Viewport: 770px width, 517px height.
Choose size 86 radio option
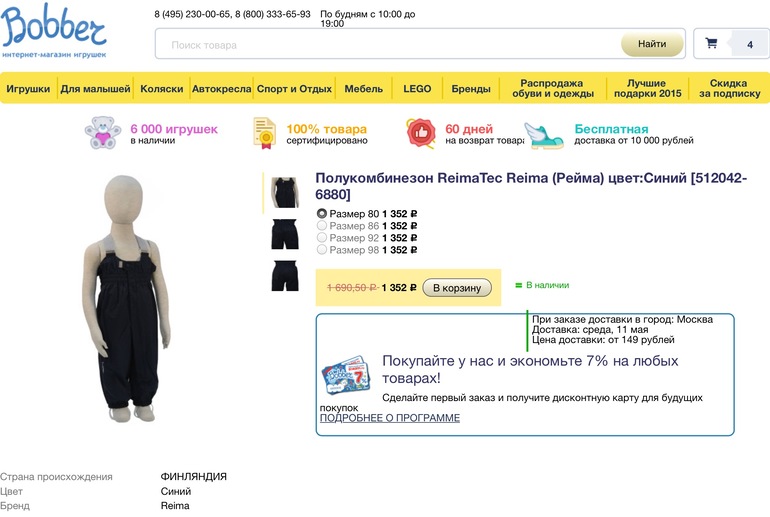322,226
